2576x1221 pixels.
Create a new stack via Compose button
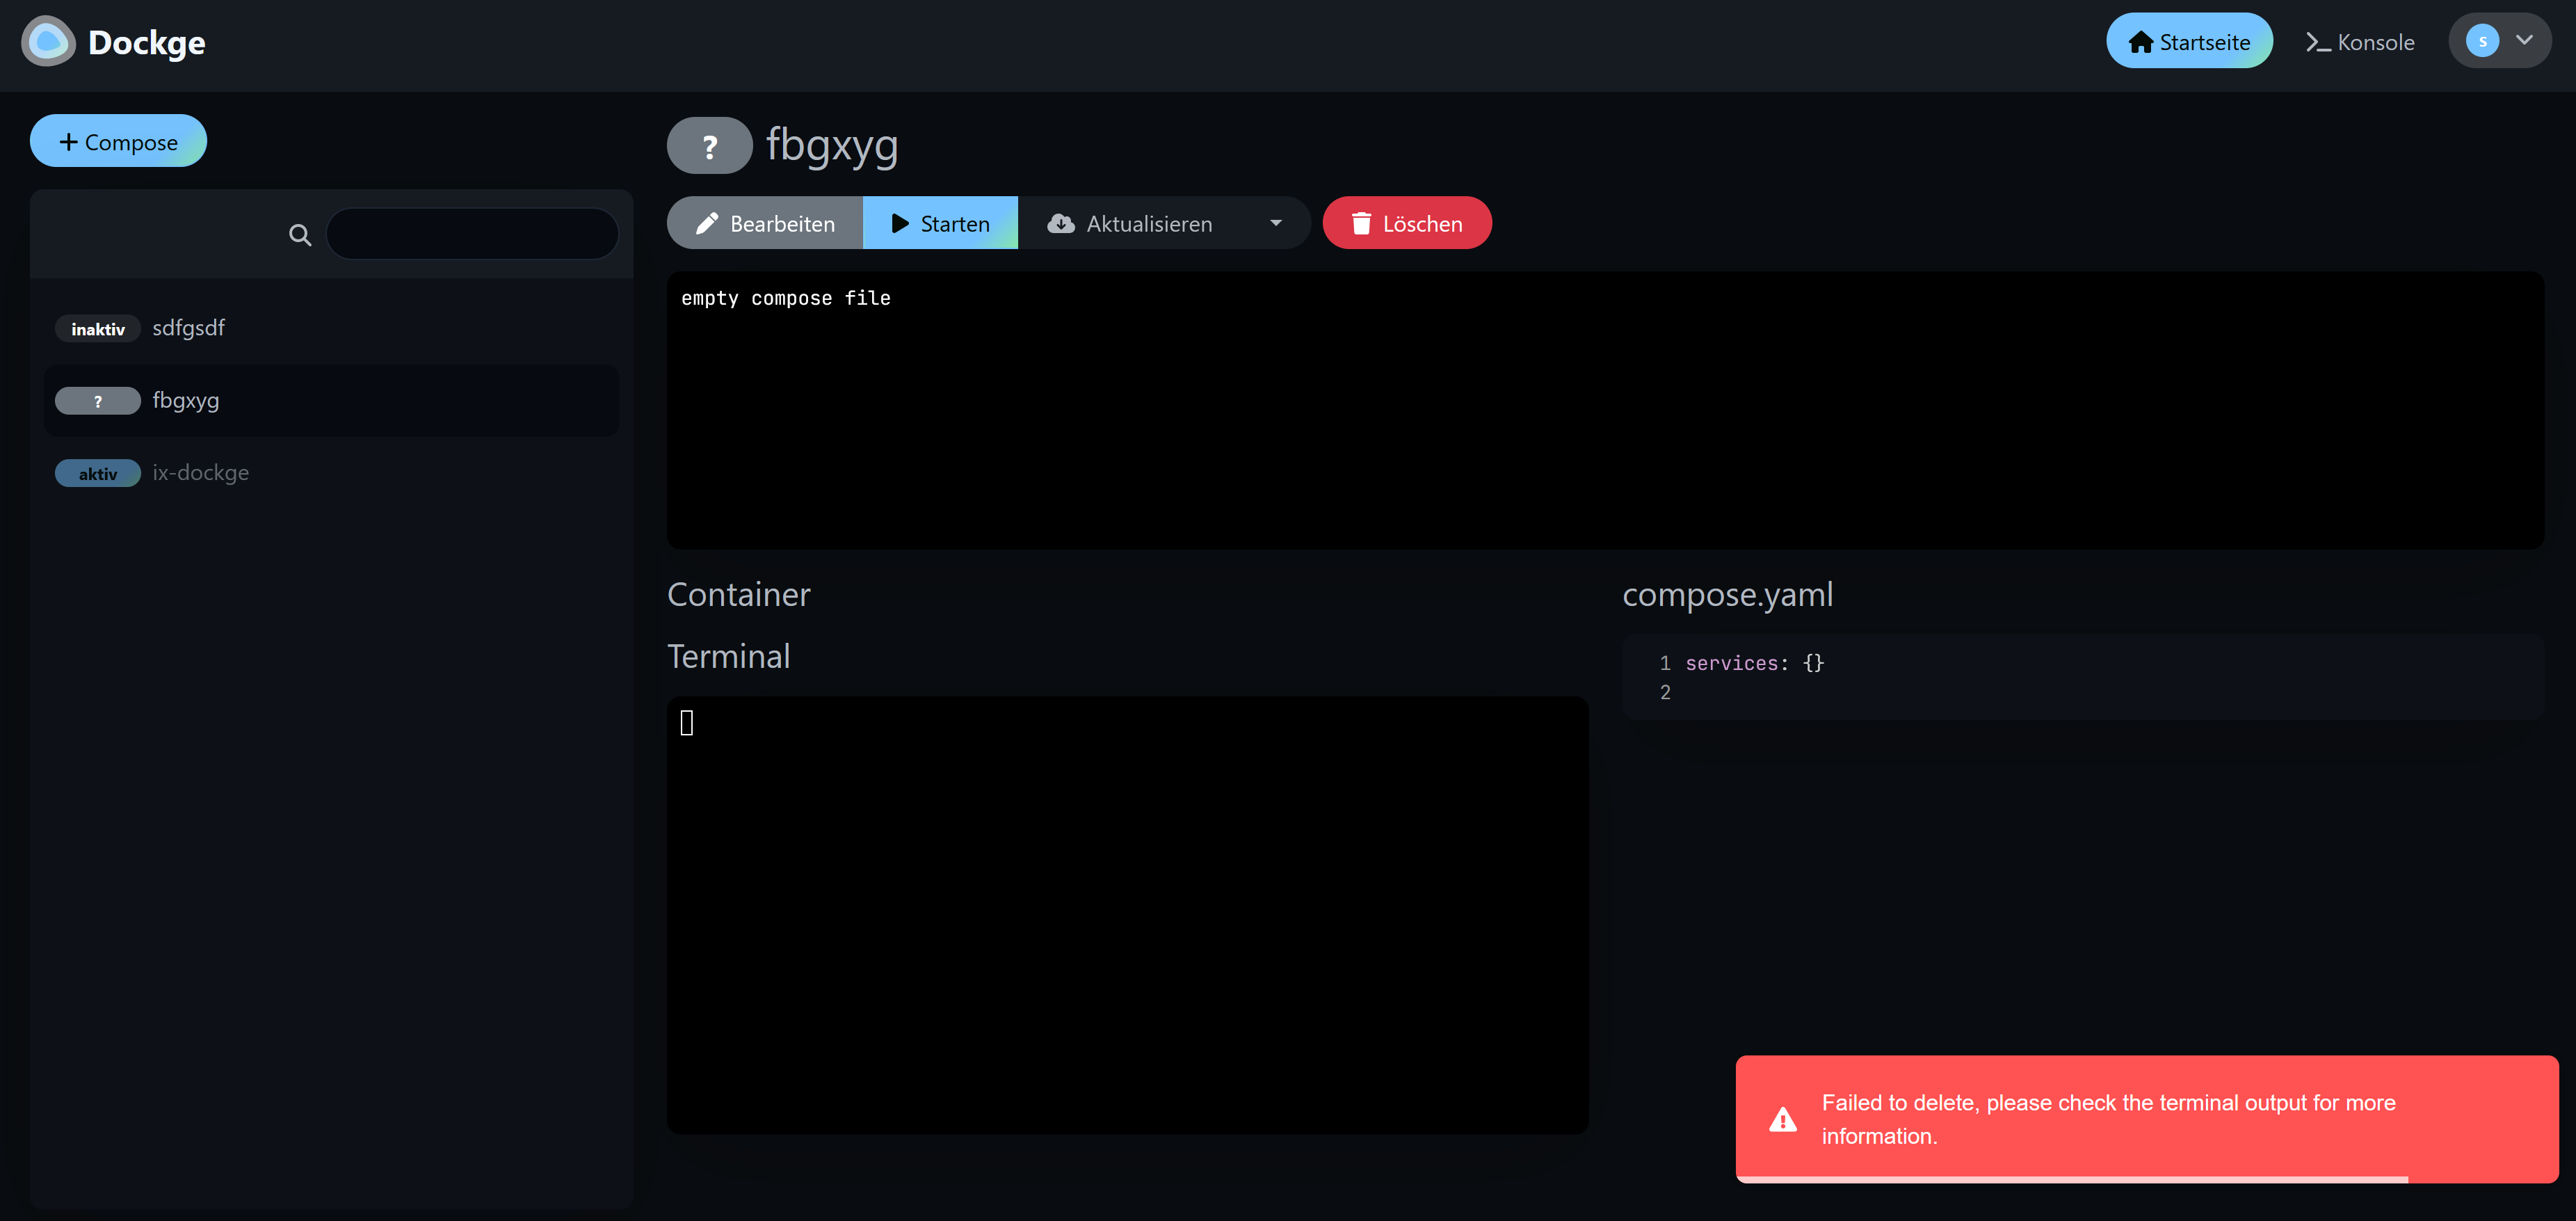(118, 142)
